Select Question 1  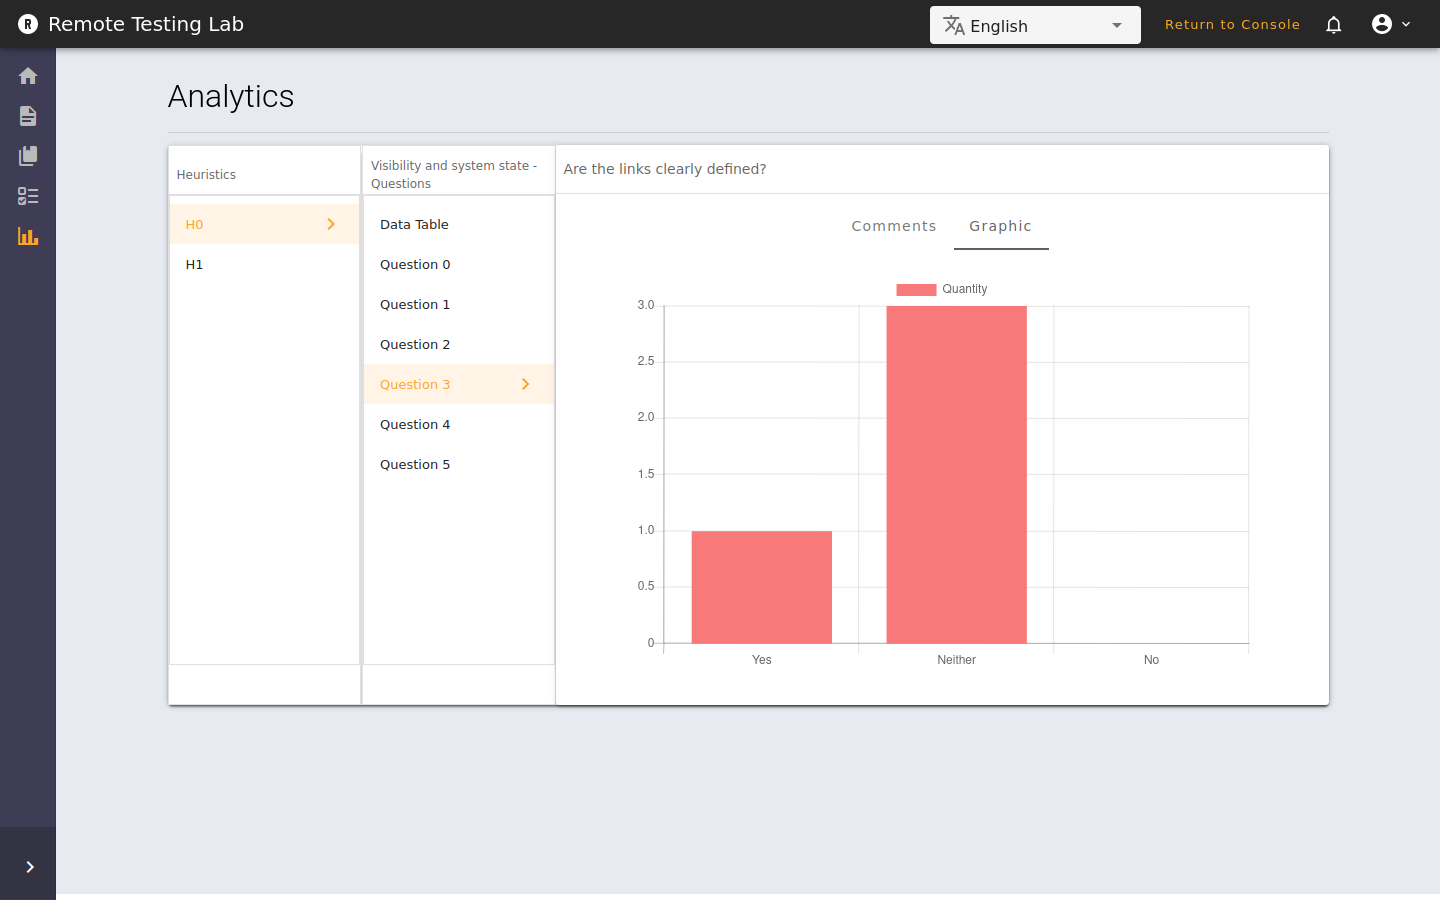pyautogui.click(x=458, y=304)
